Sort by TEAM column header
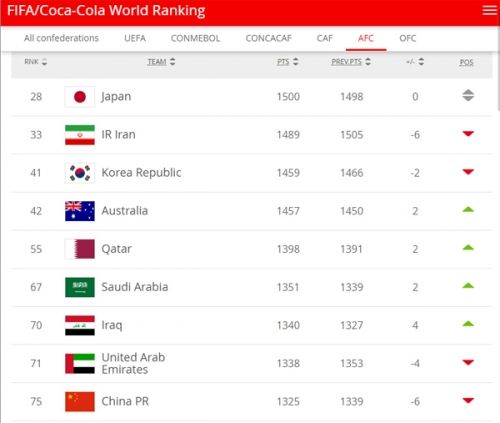 click(x=157, y=62)
